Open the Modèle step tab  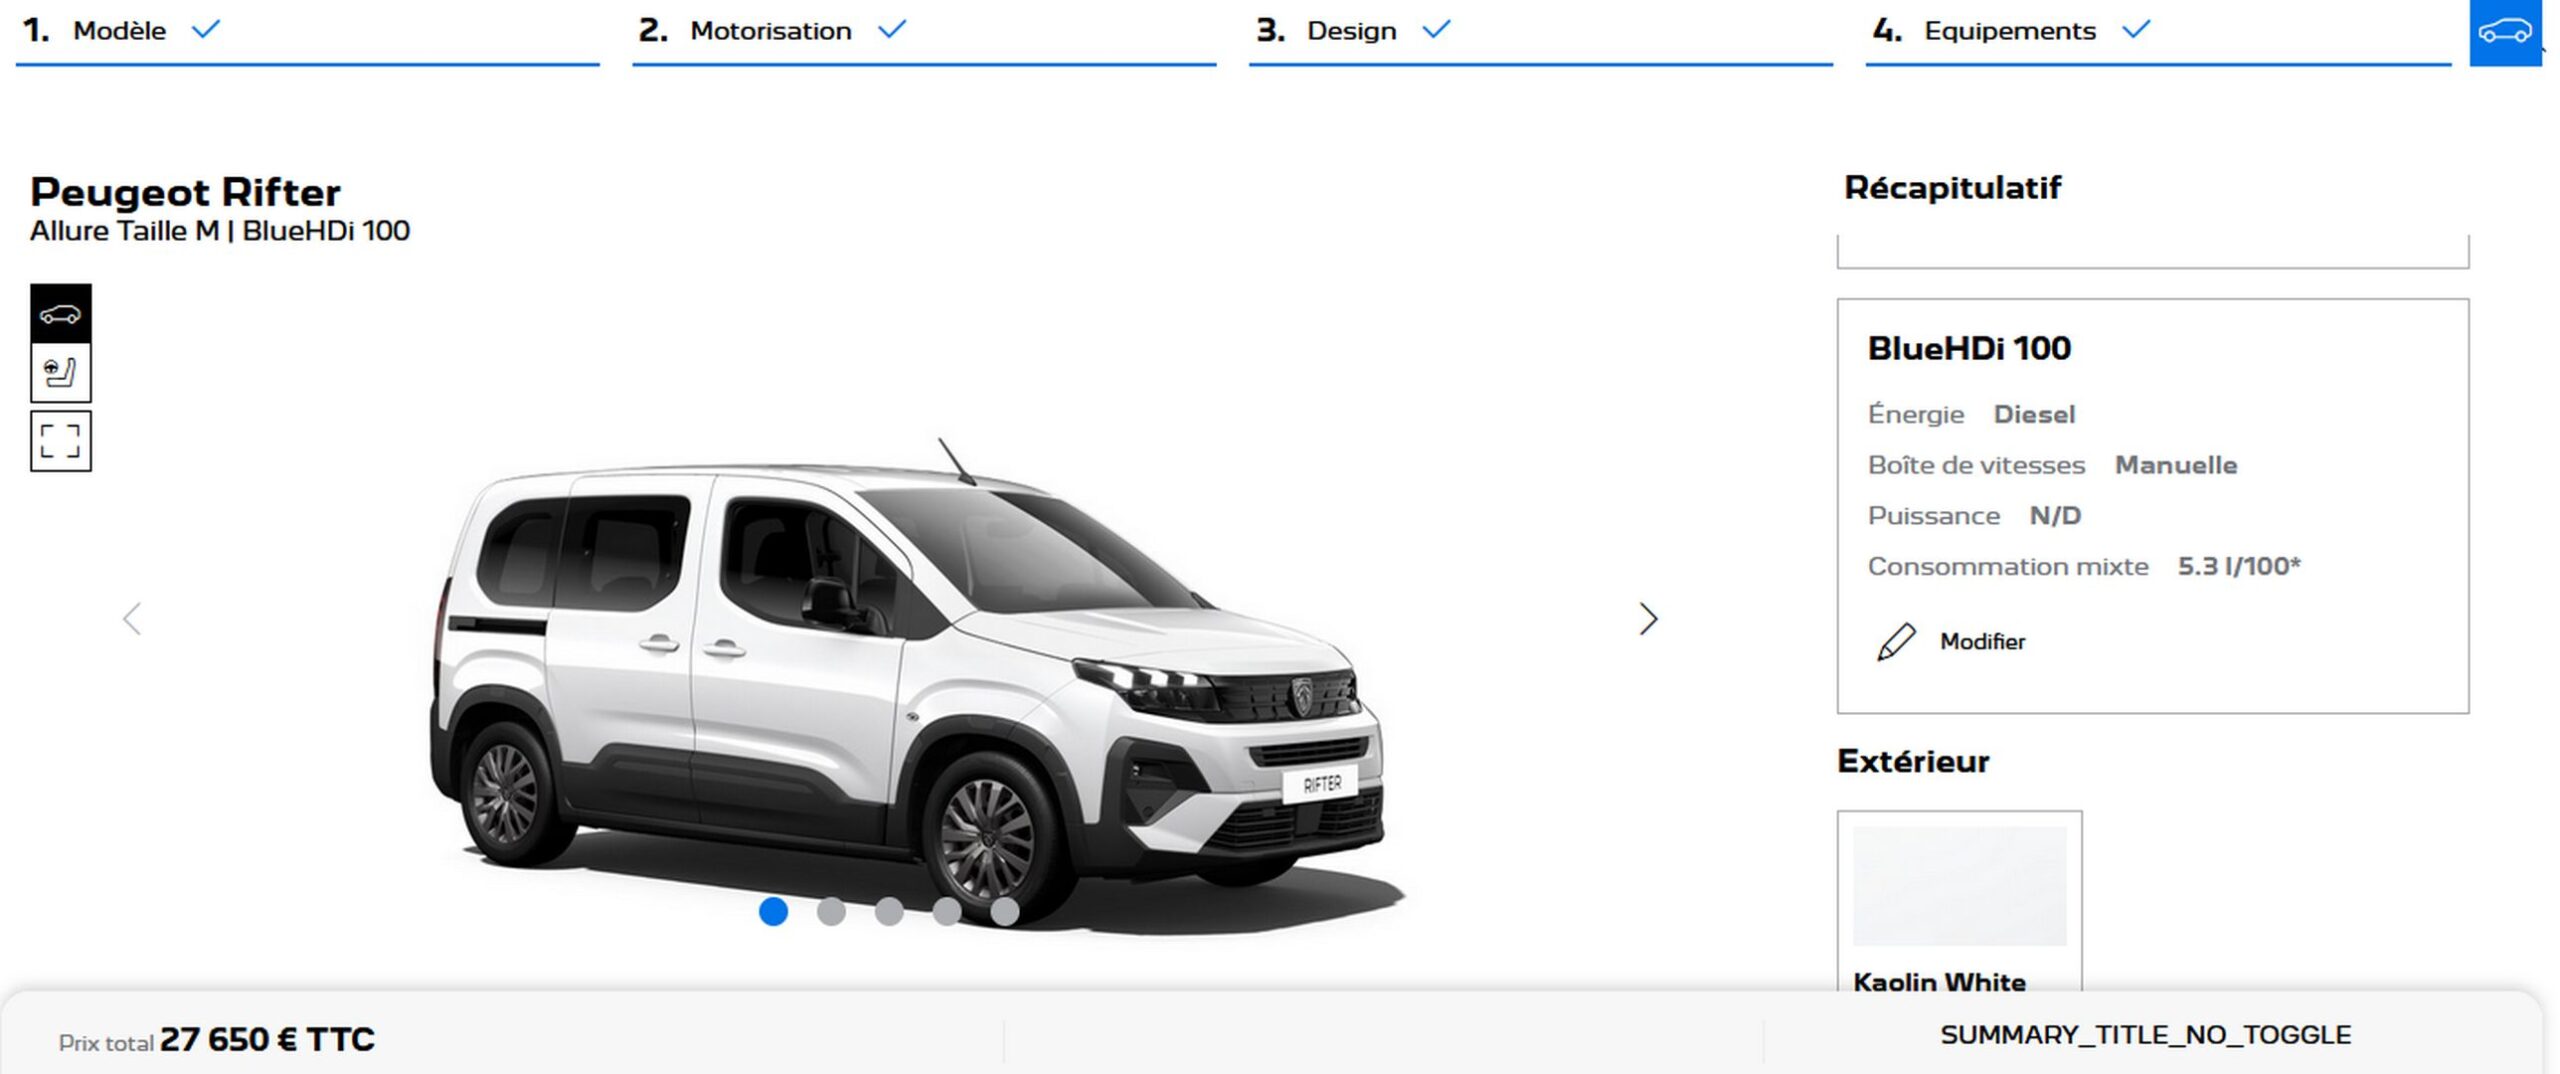[x=119, y=31]
